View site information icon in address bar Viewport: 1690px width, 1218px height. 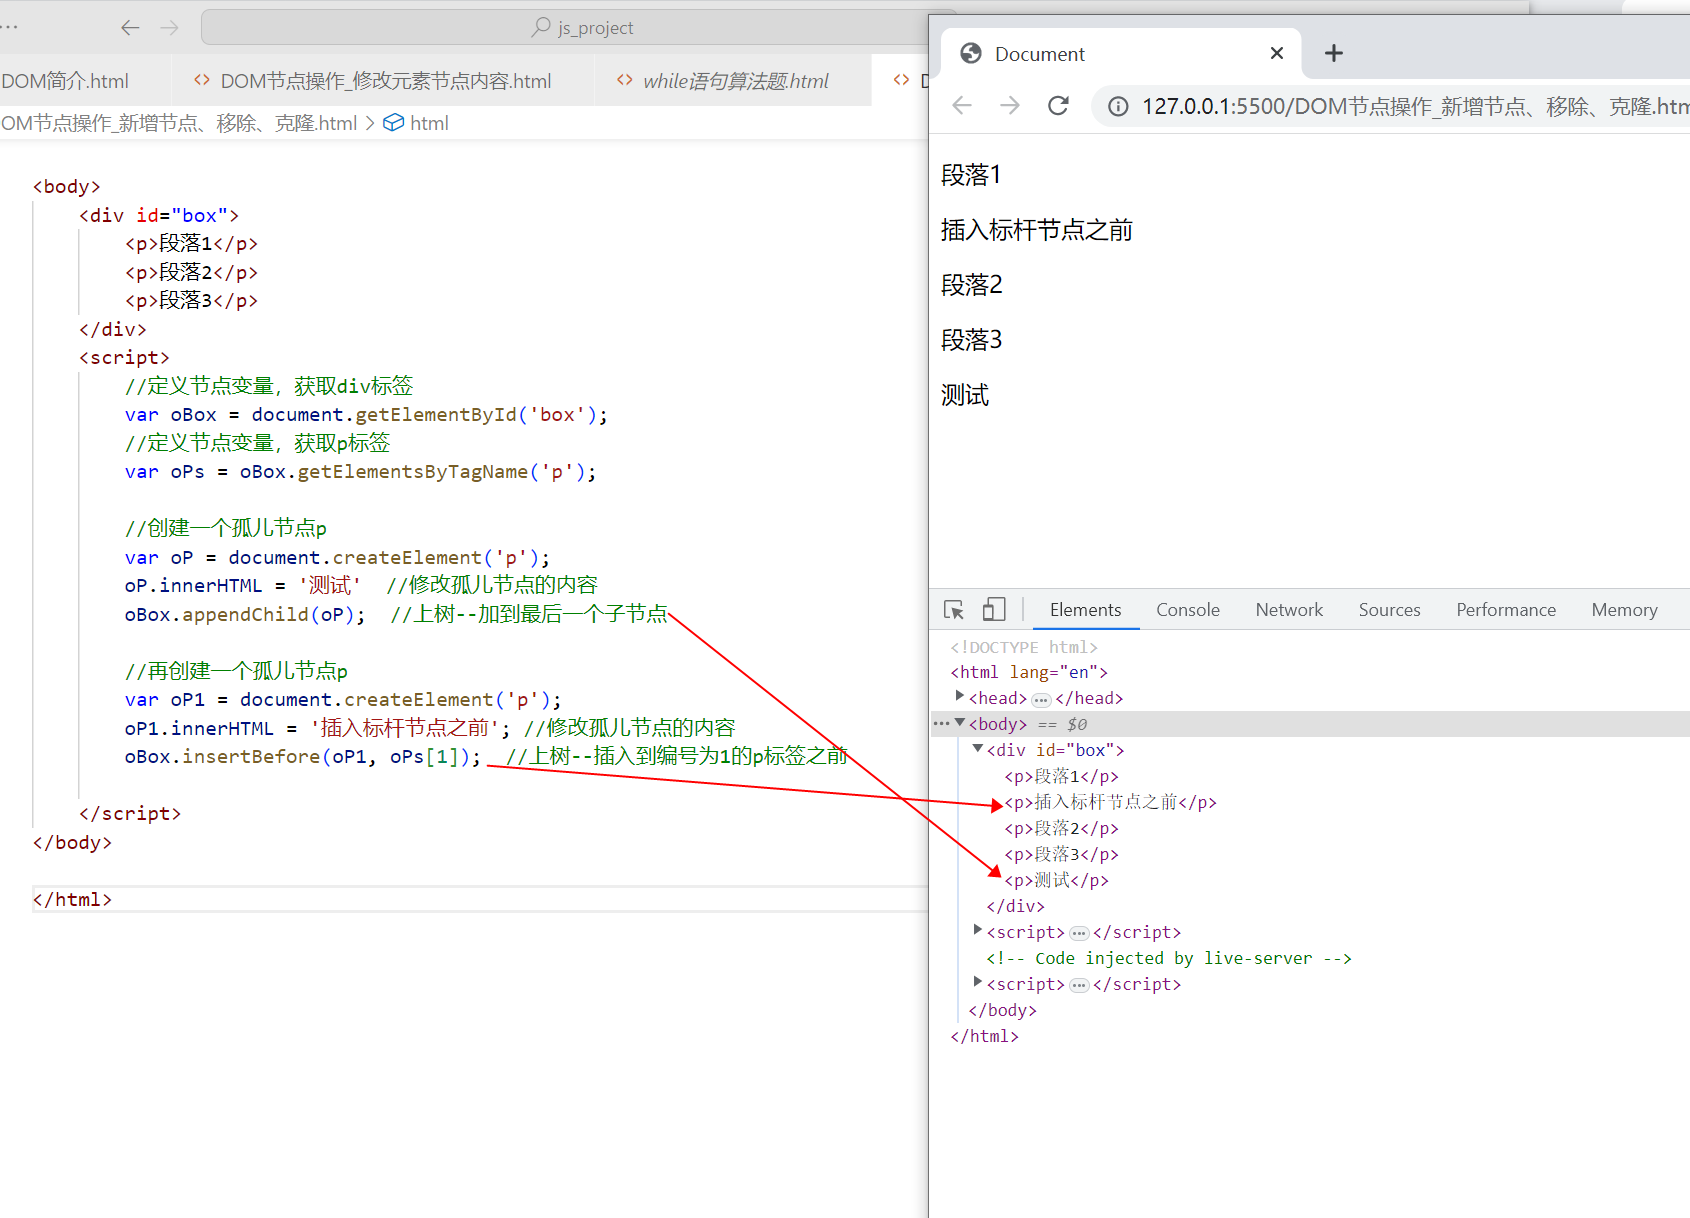tap(1118, 106)
